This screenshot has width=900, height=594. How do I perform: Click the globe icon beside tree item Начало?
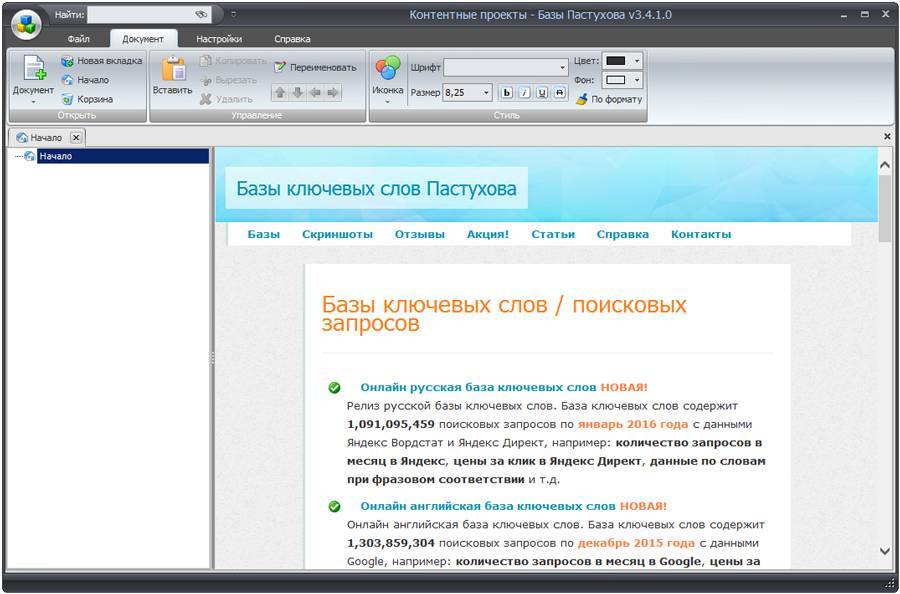[29, 156]
